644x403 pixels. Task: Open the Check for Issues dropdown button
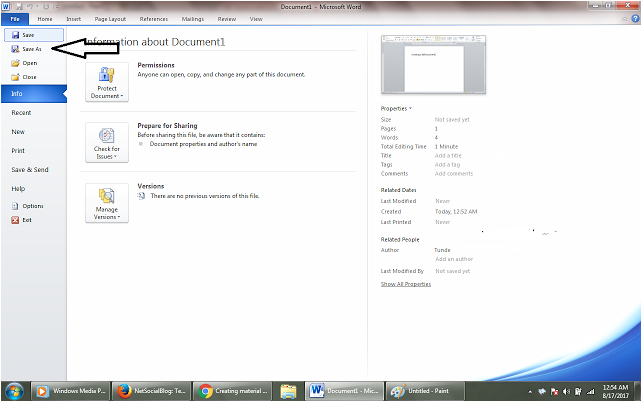107,142
